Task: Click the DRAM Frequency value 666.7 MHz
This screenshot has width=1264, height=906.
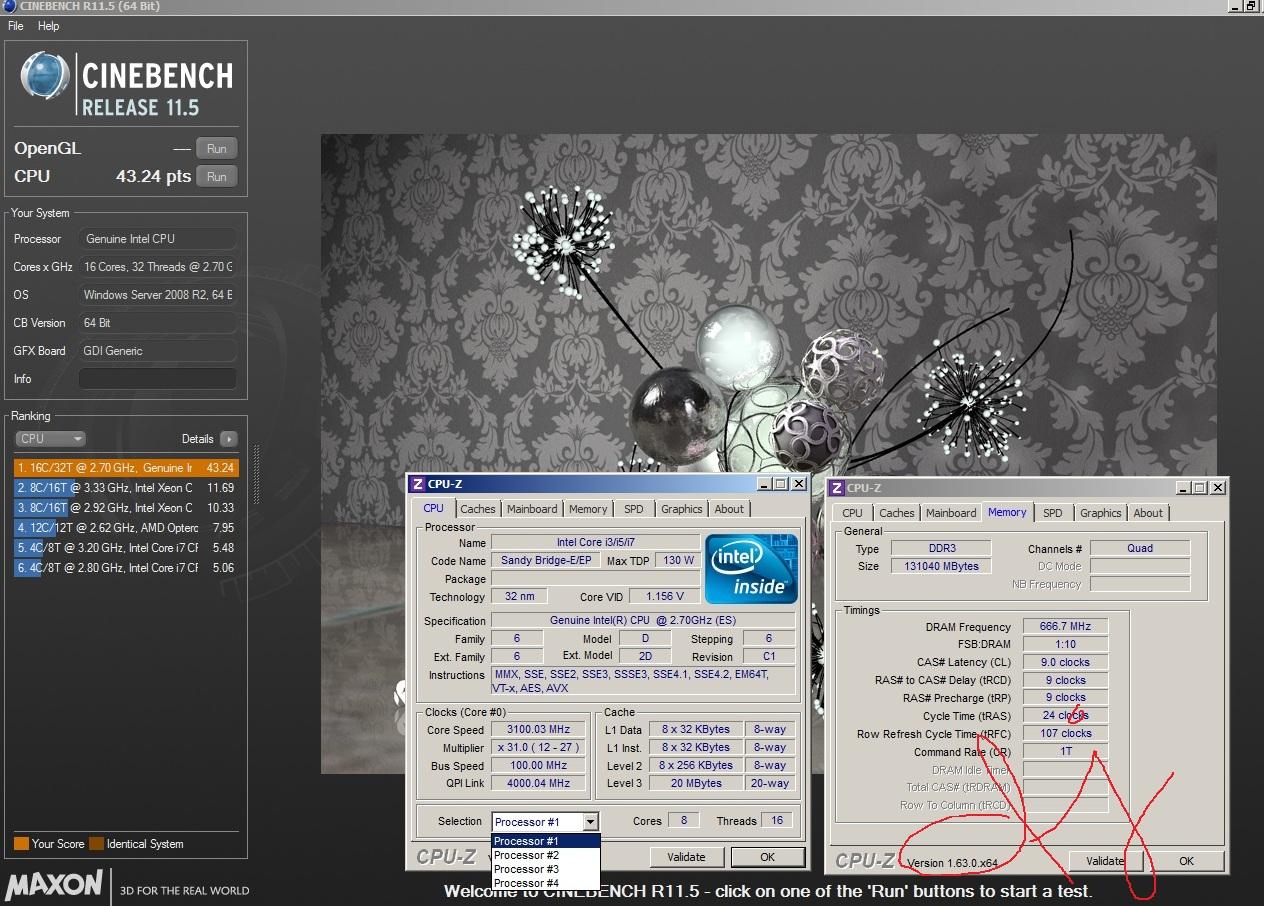Action: [x=1066, y=626]
